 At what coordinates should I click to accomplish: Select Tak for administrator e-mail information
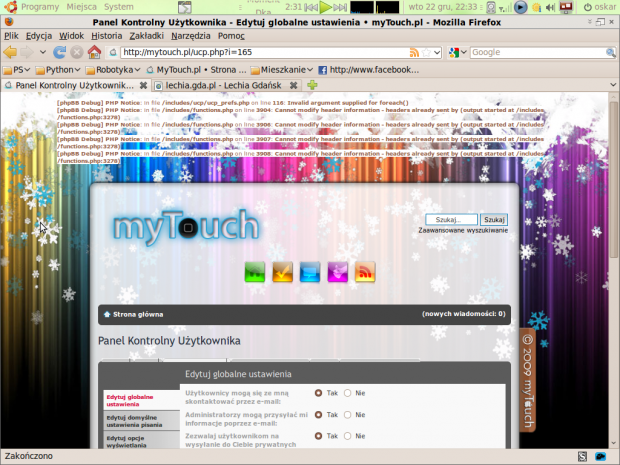(x=318, y=415)
